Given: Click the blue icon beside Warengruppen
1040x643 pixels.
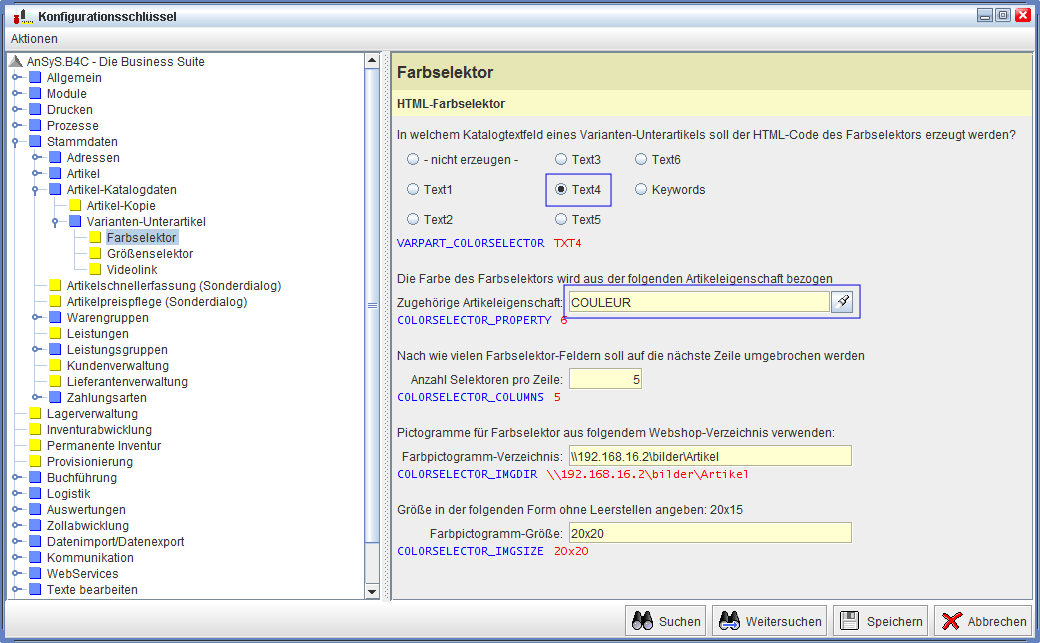Looking at the screenshot, I should 56,318.
